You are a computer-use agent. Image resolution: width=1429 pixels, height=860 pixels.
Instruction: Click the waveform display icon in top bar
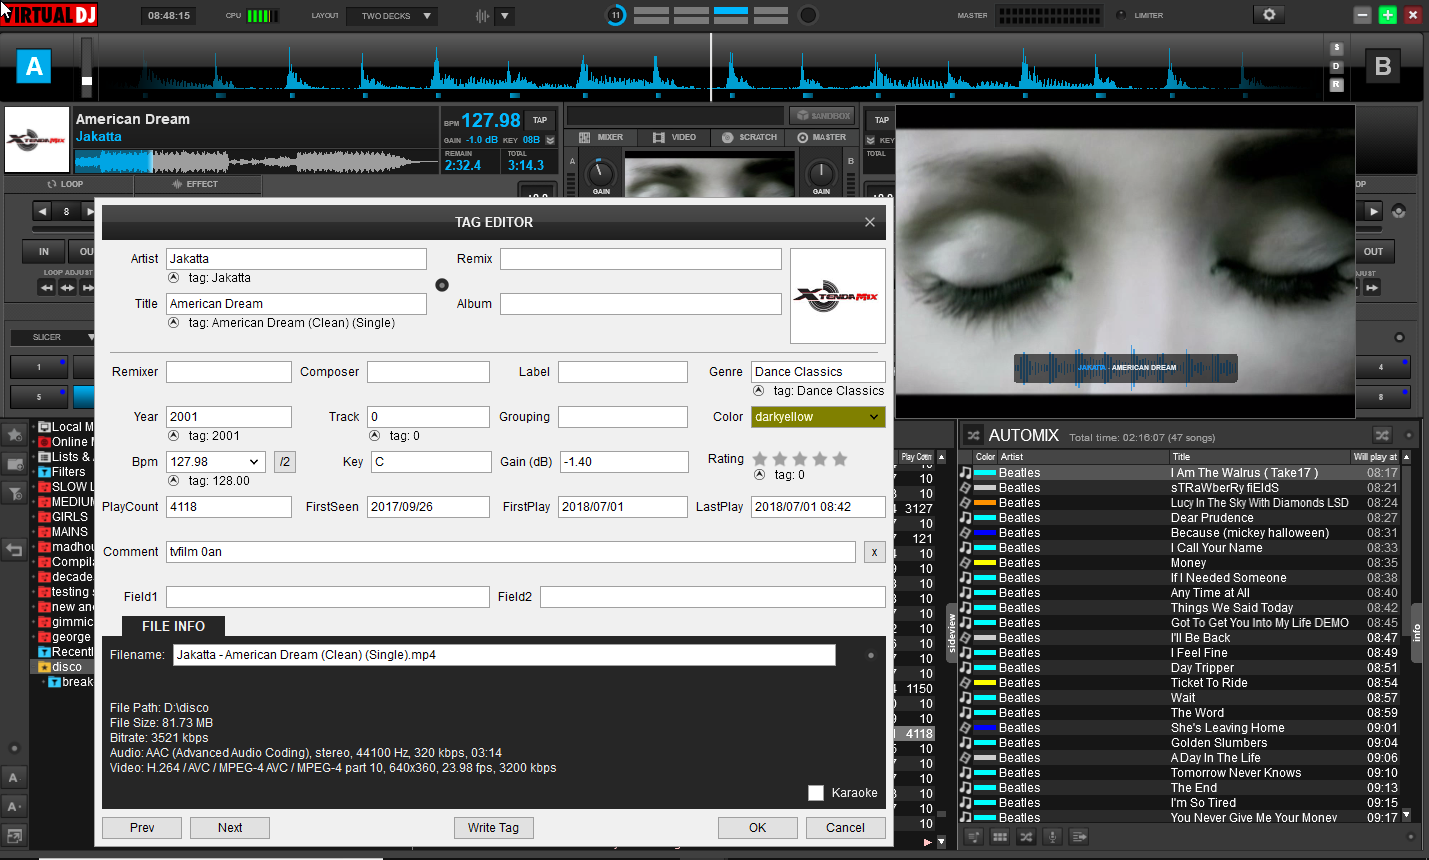click(x=483, y=16)
